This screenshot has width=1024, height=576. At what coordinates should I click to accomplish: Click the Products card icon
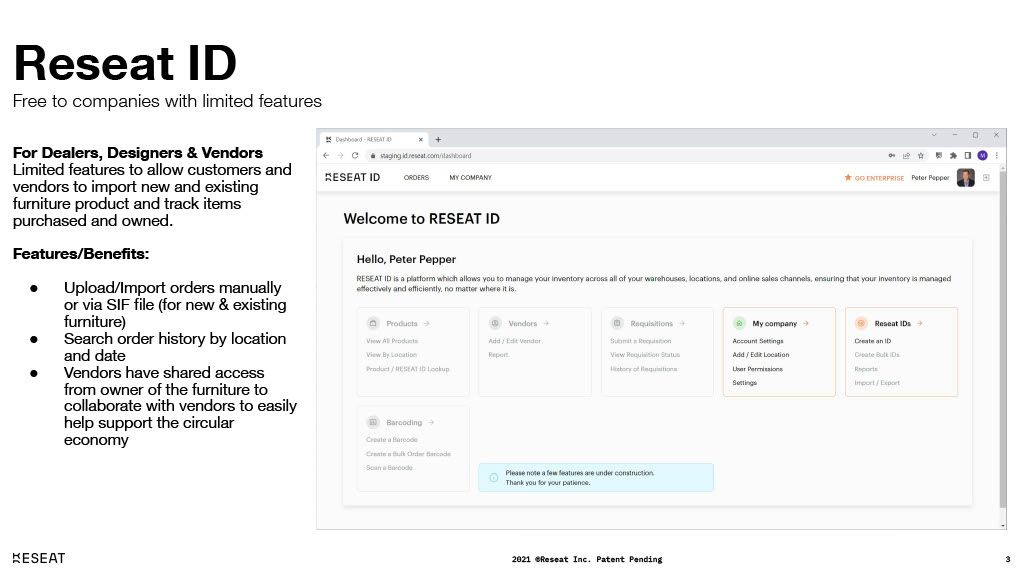(x=373, y=323)
